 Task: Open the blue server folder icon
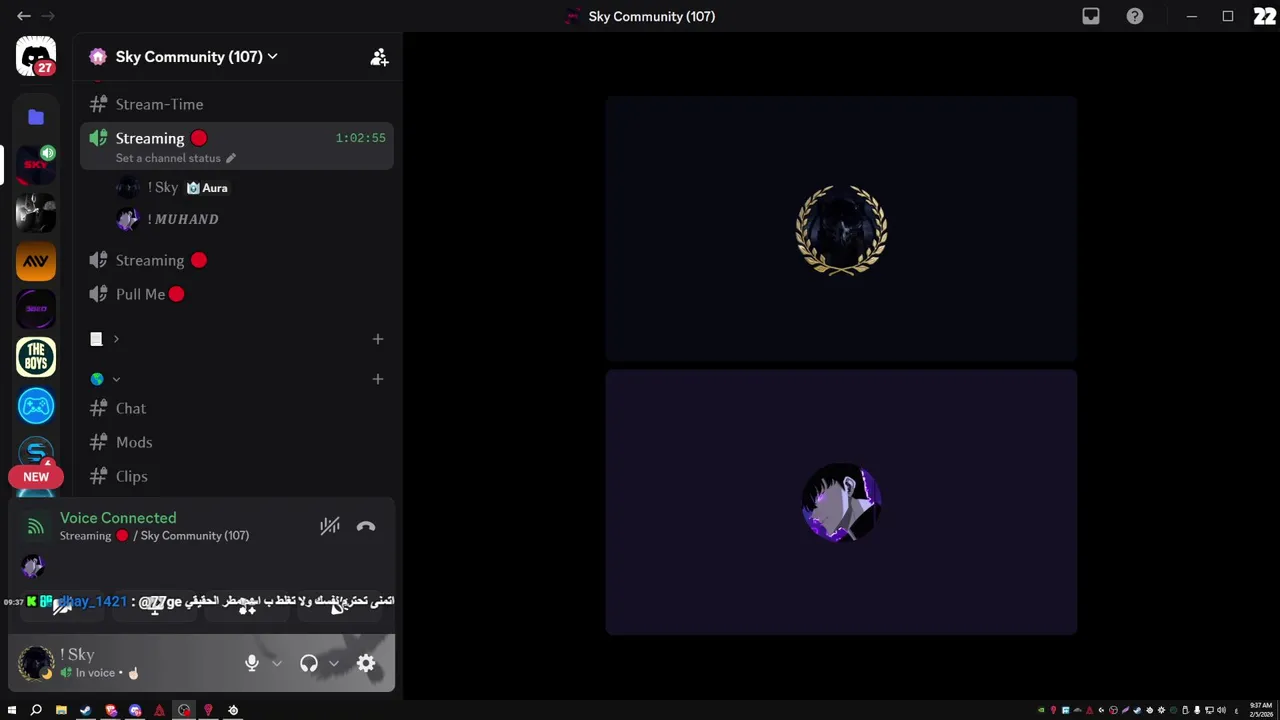click(x=36, y=117)
